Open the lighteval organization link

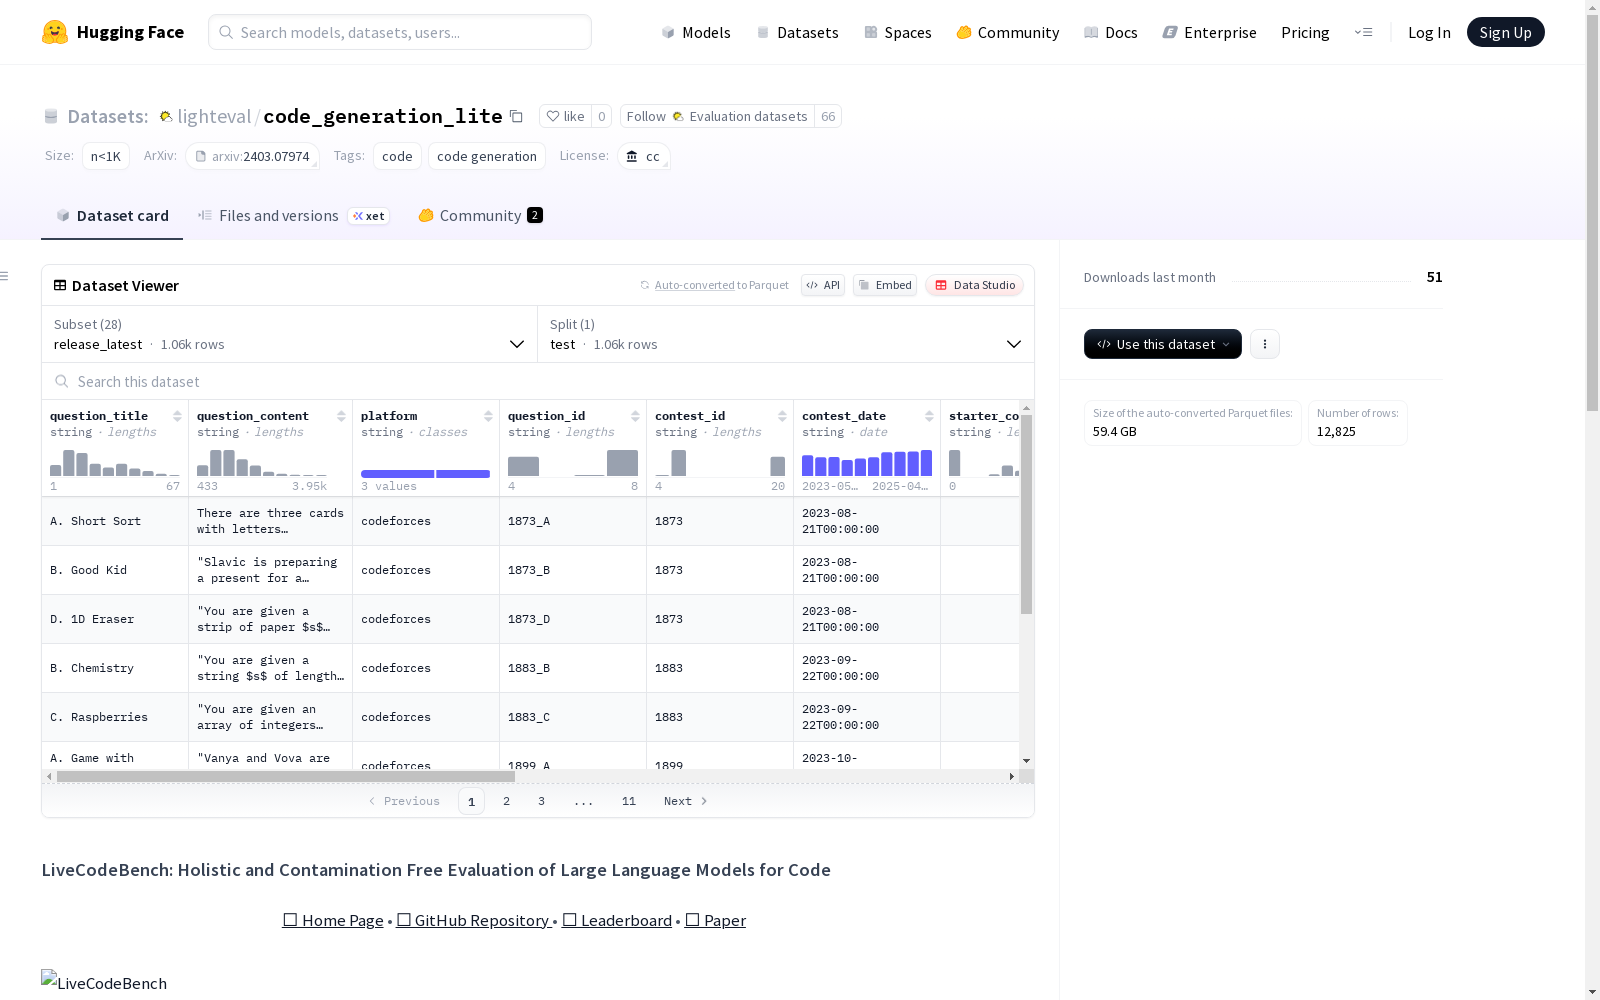coord(214,116)
